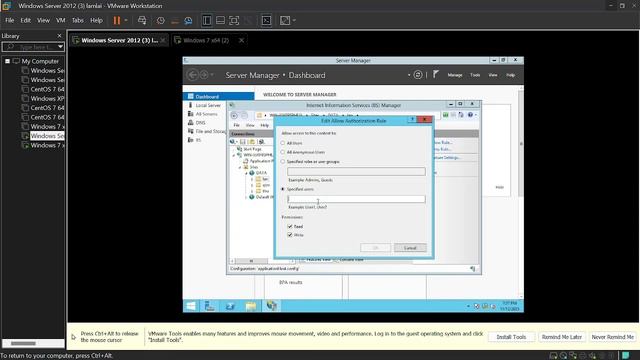The width and height of the screenshot is (640, 360).
Task: Click the Specified users text field
Action: click(x=356, y=199)
